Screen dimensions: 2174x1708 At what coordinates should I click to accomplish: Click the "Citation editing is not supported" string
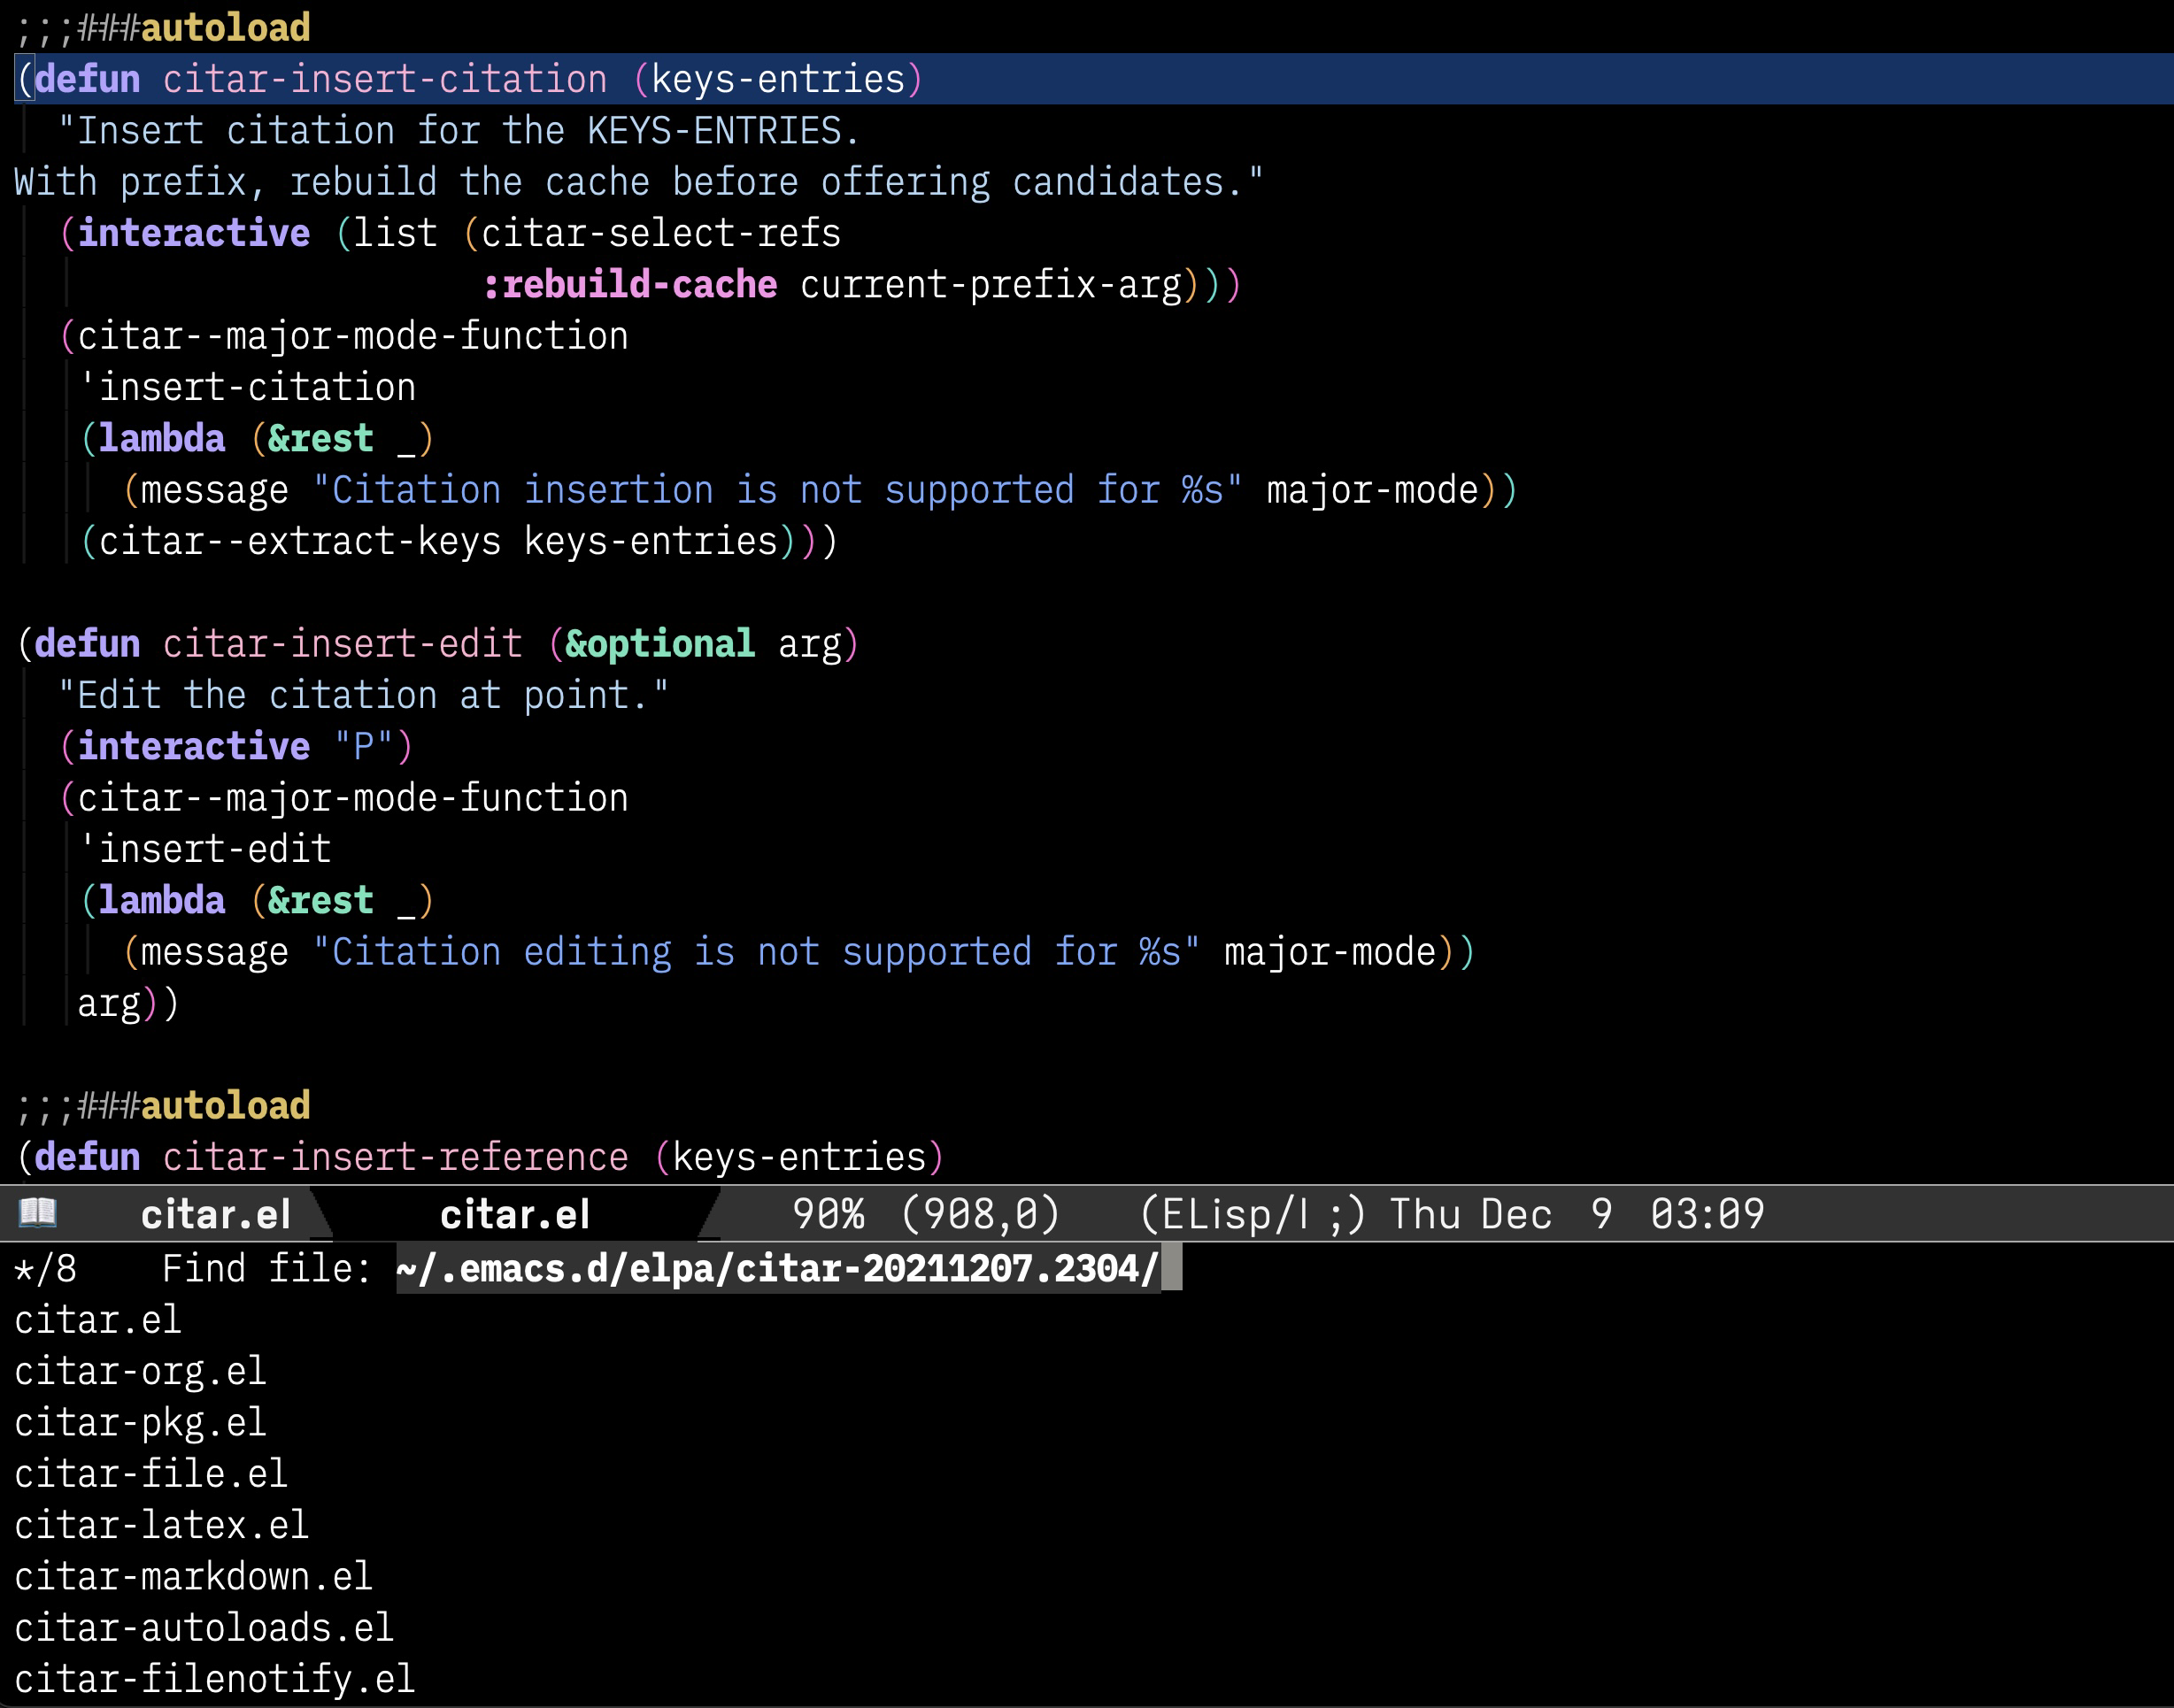[757, 952]
